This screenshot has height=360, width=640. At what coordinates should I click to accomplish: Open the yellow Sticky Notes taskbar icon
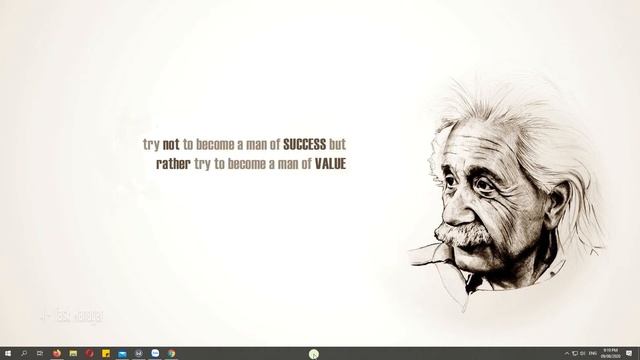[106, 353]
